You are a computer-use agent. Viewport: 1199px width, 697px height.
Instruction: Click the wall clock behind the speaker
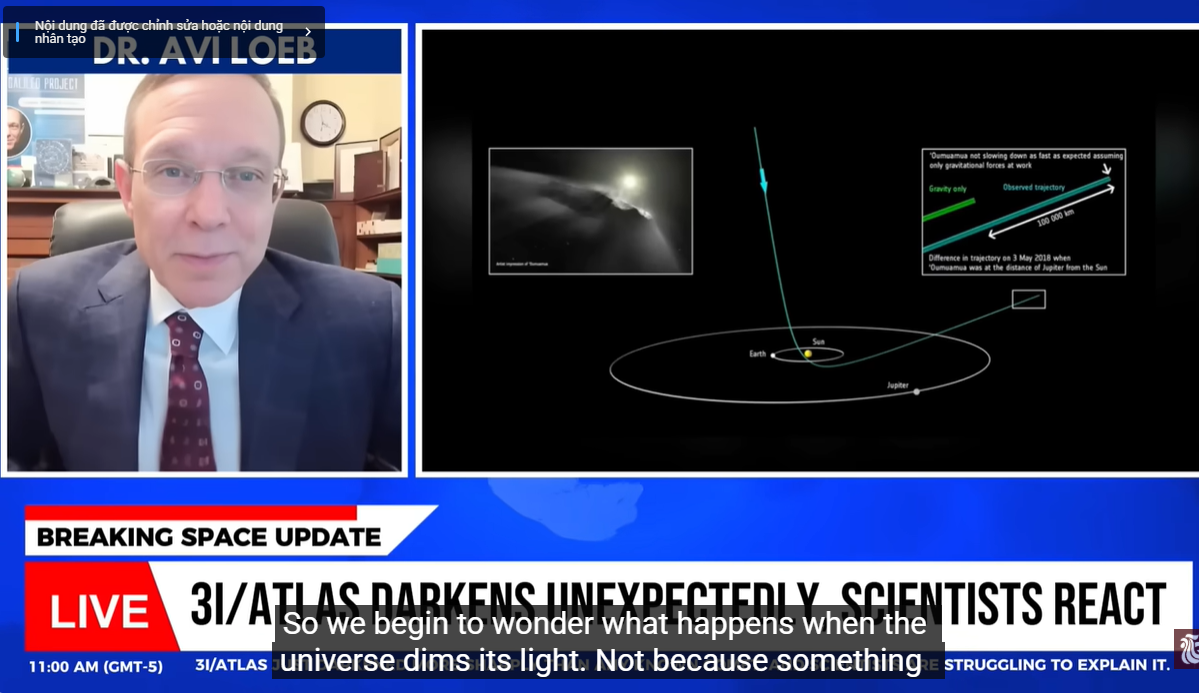point(322,123)
